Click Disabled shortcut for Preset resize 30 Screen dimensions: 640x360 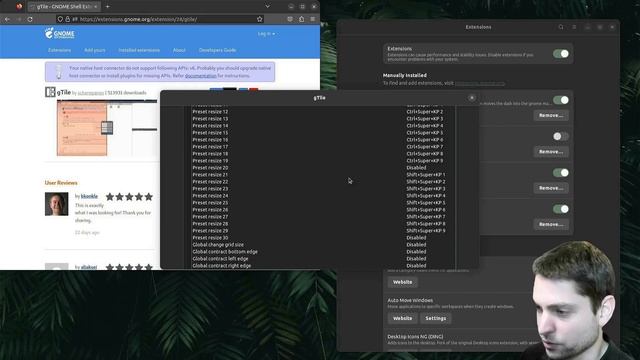pyautogui.click(x=416, y=238)
